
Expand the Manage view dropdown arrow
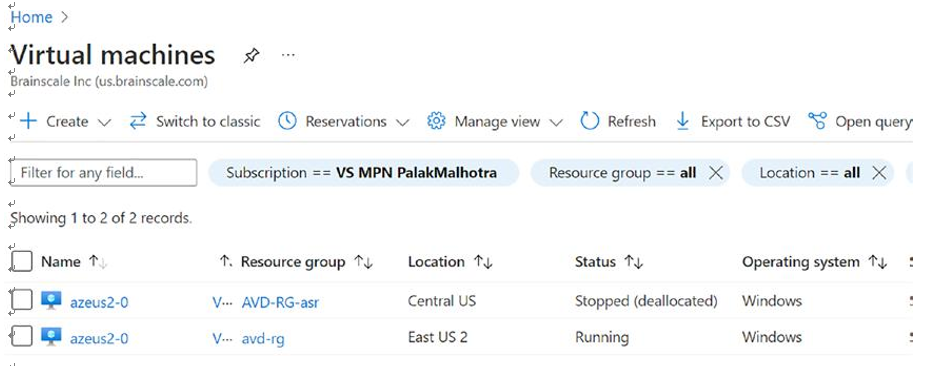click(556, 122)
